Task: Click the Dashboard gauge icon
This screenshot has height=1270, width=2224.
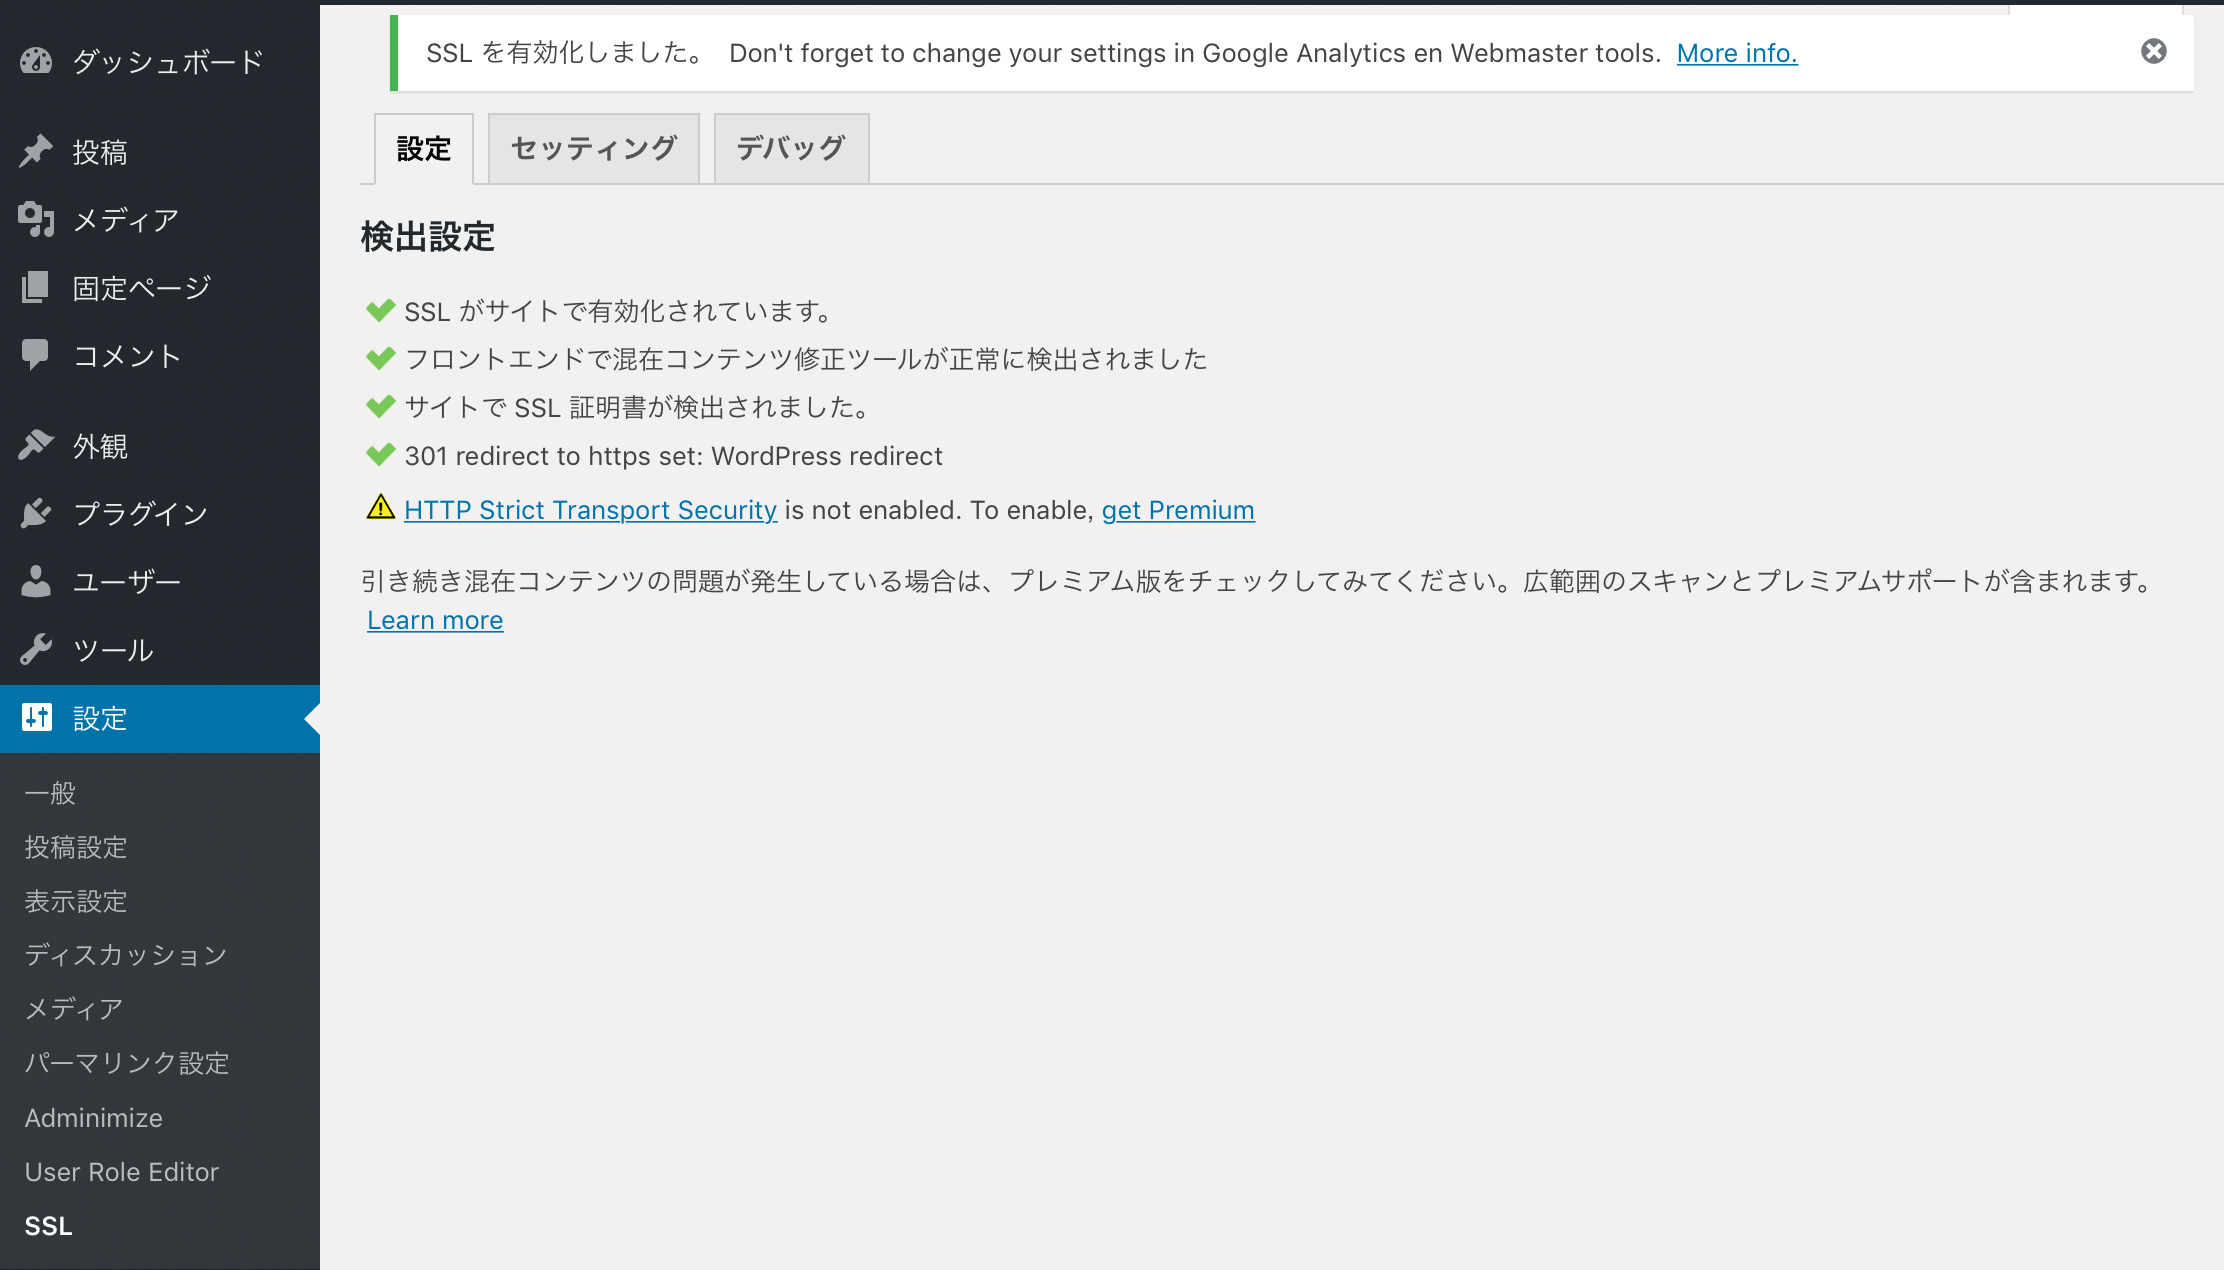Action: click(36, 61)
